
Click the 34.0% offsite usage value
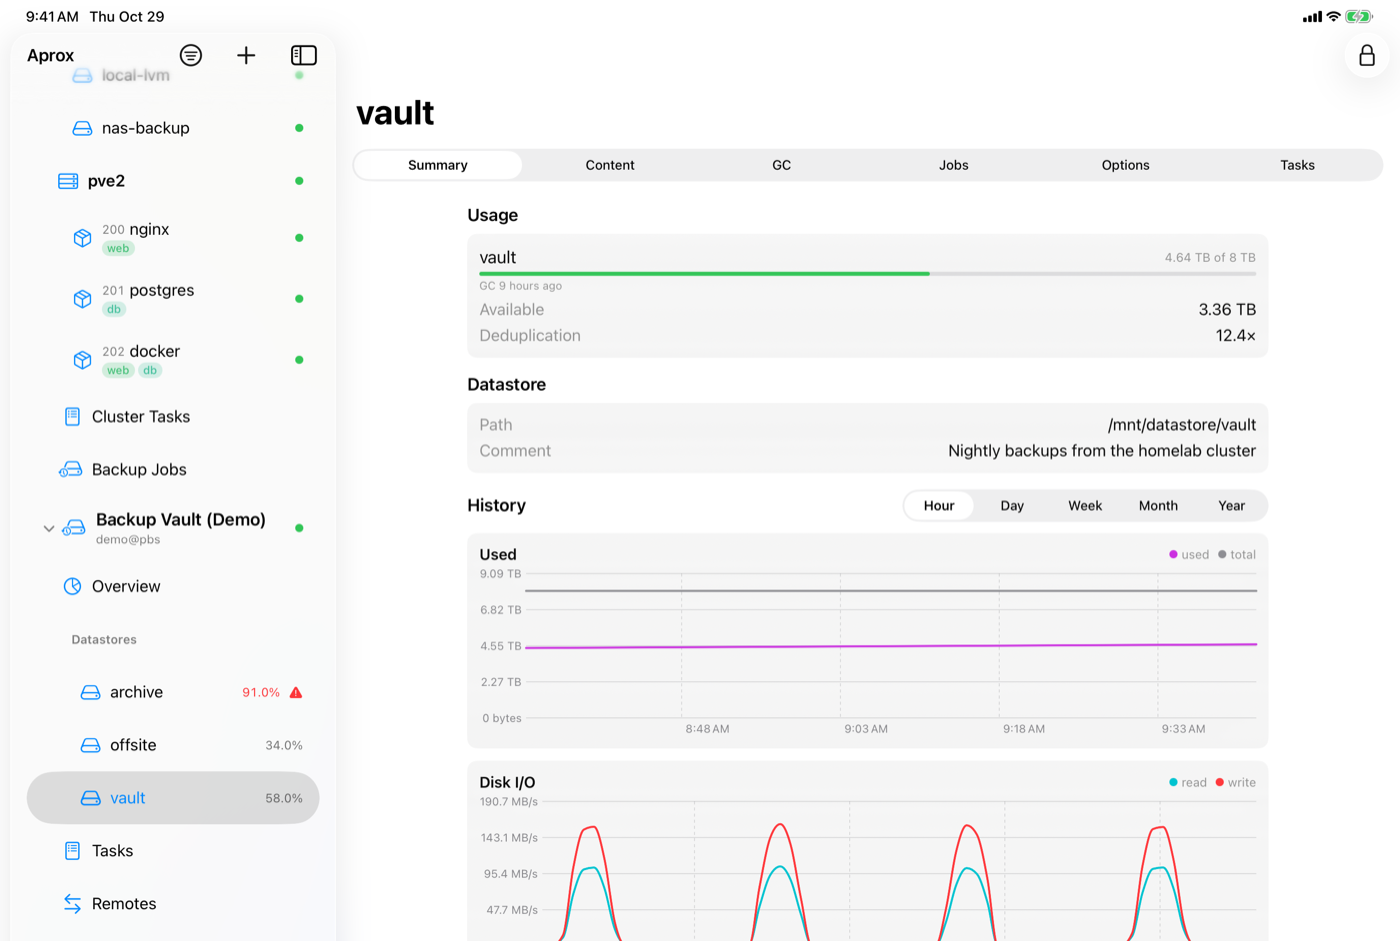pos(284,745)
